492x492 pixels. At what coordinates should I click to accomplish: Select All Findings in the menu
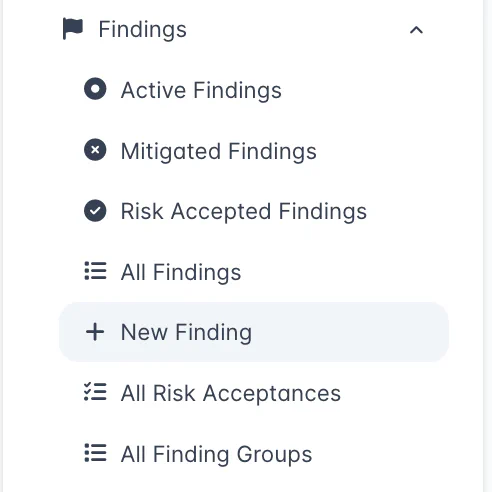[x=181, y=272]
